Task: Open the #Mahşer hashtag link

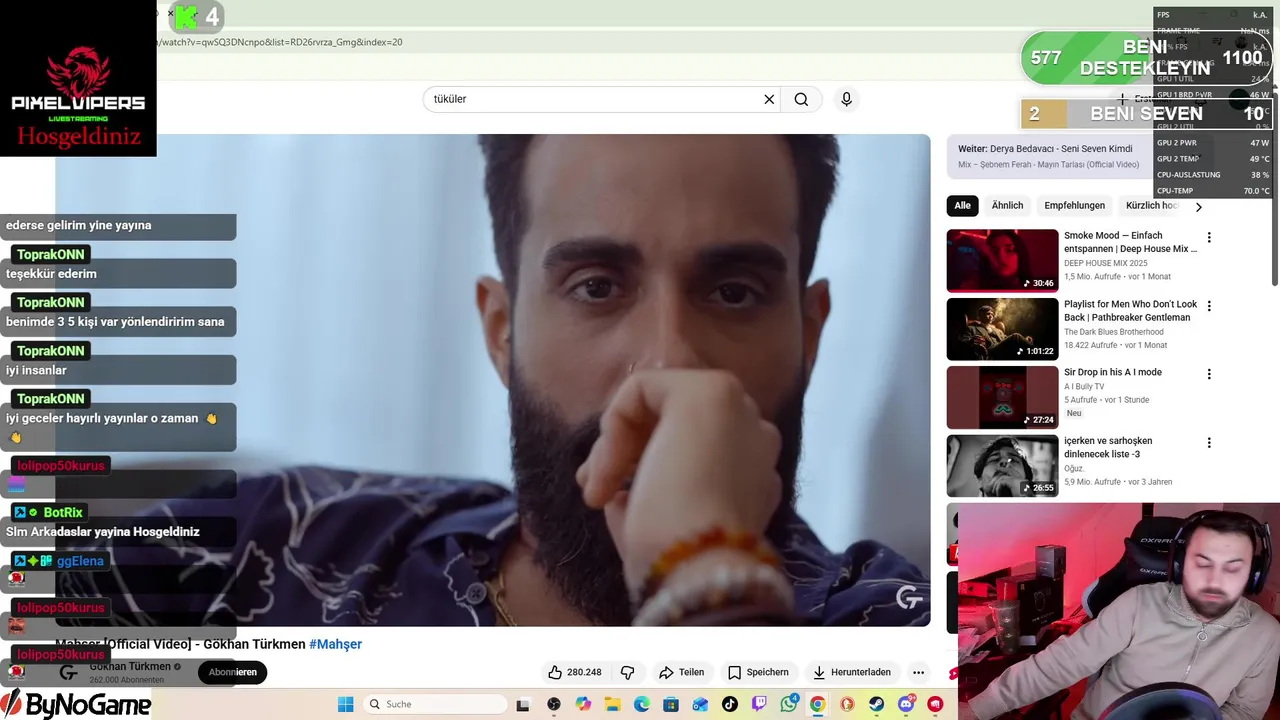Action: (x=335, y=644)
